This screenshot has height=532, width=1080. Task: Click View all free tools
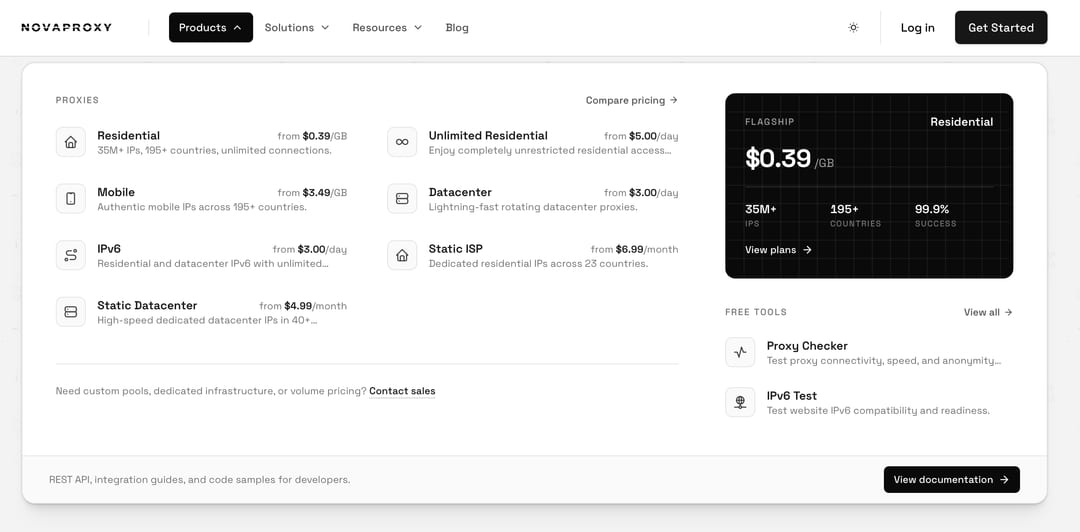click(x=988, y=312)
